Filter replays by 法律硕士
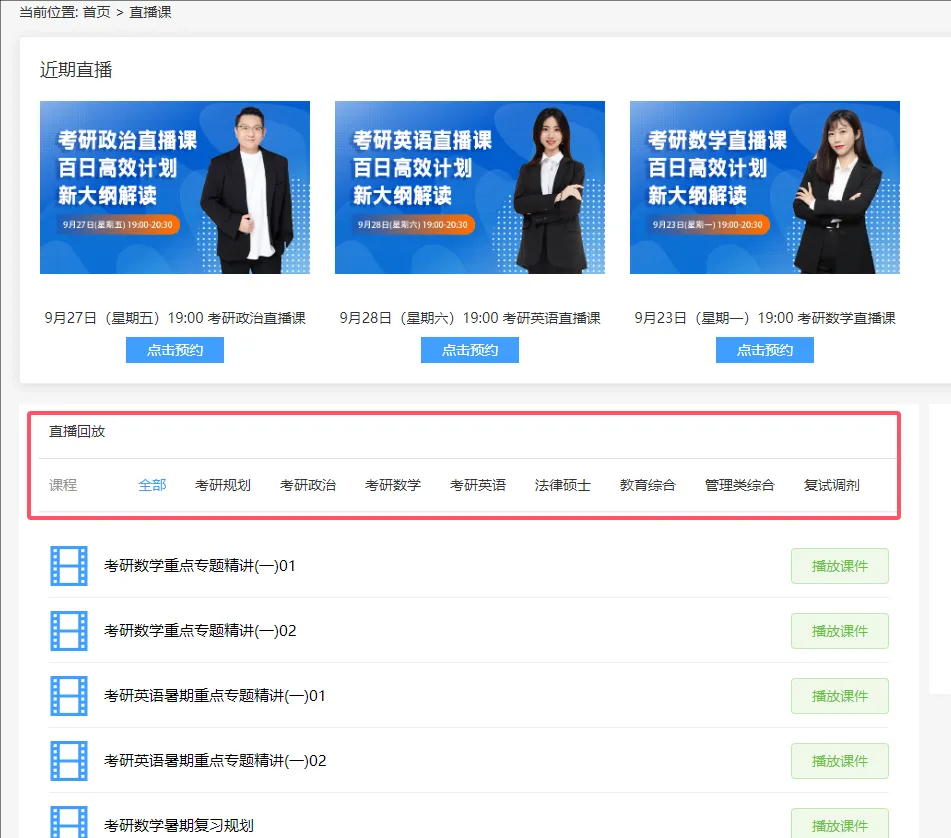The height and width of the screenshot is (838, 951). (563, 485)
